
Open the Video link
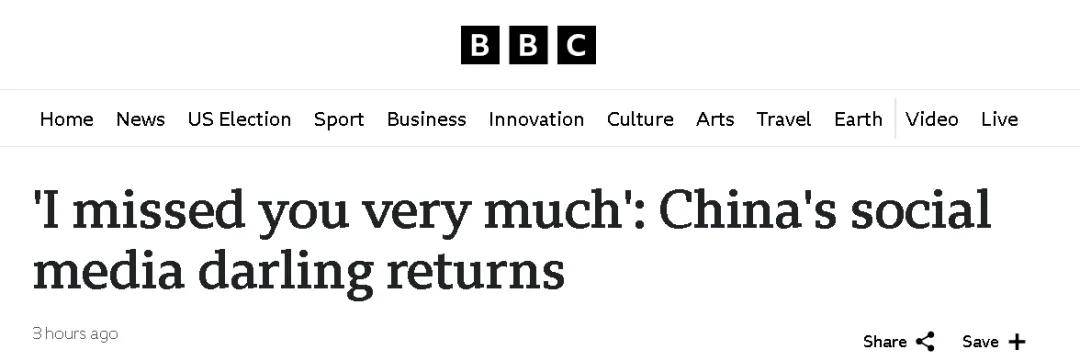932,119
